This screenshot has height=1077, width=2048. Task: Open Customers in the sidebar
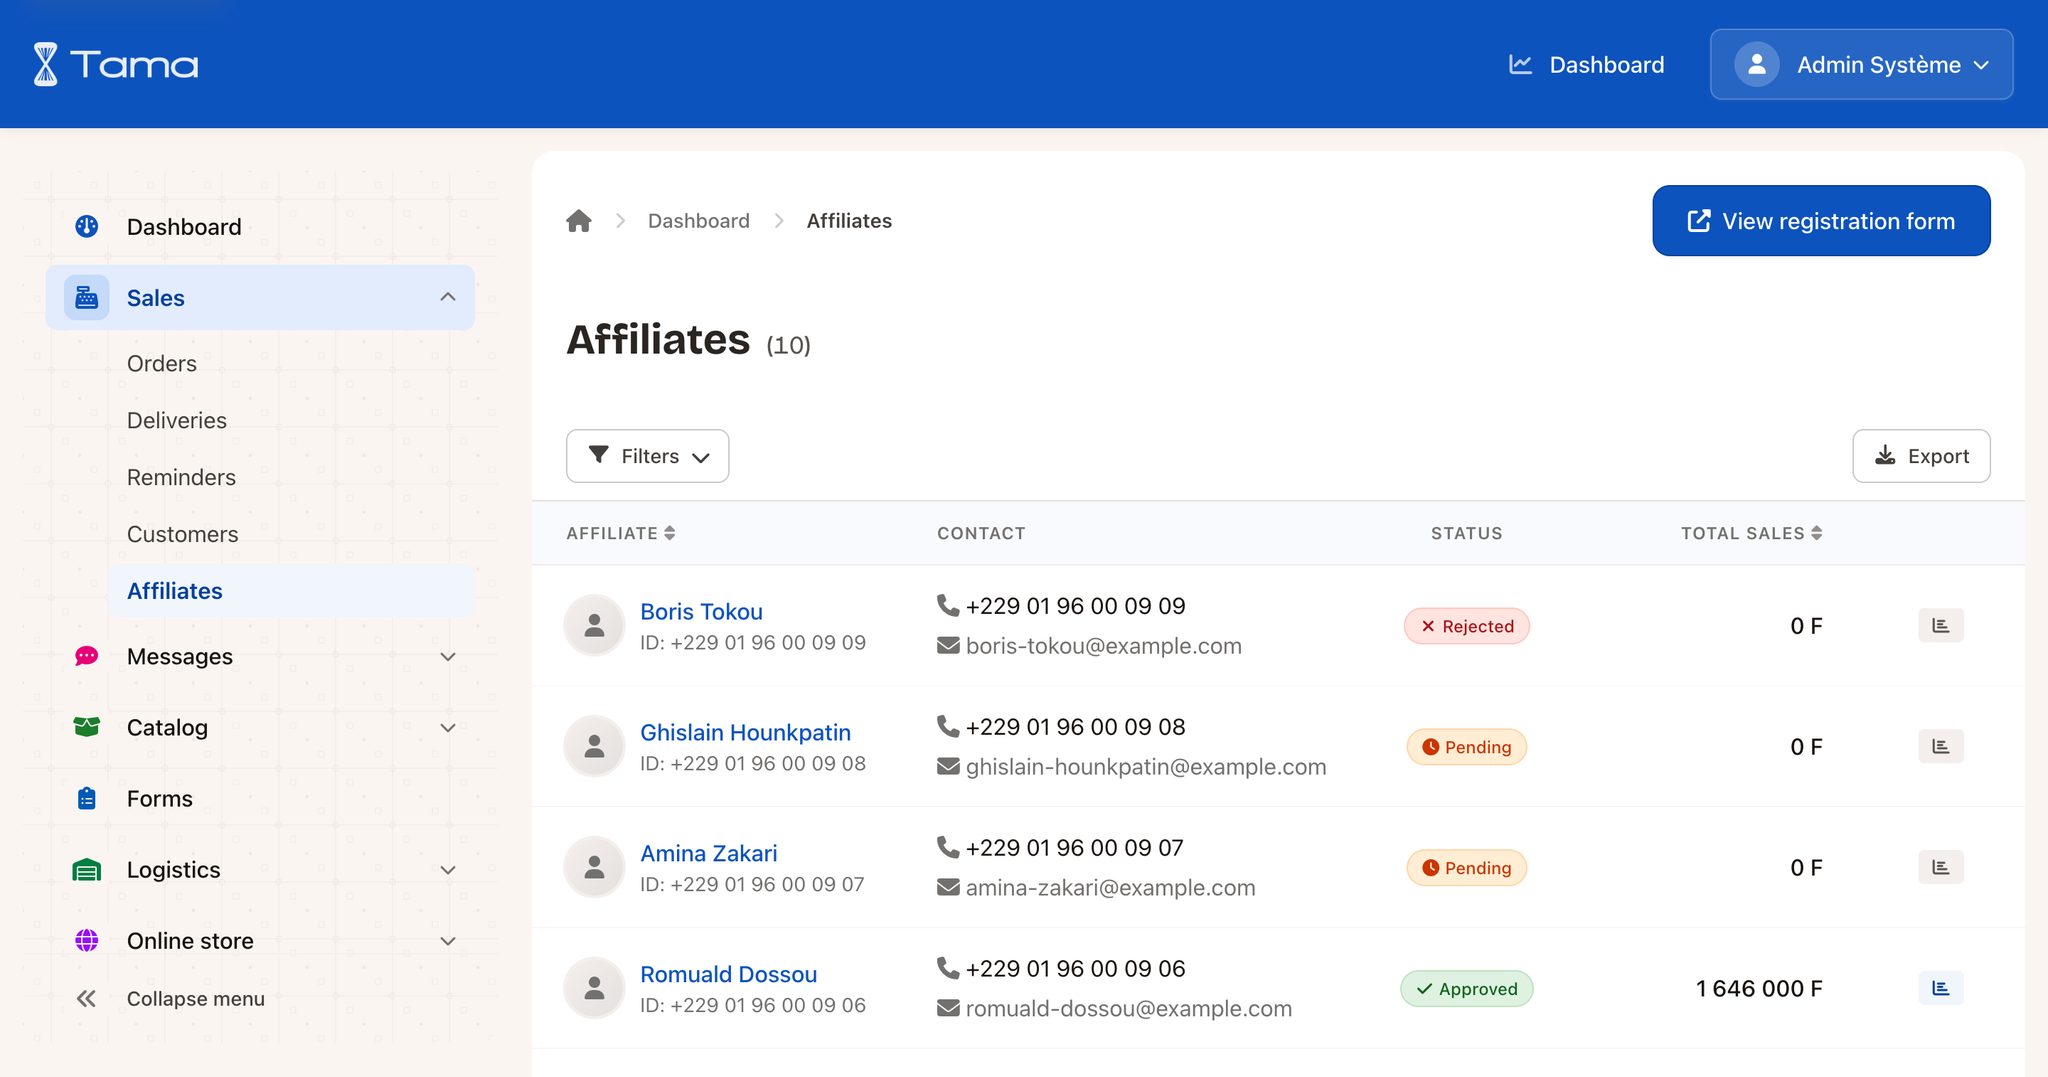coord(183,535)
